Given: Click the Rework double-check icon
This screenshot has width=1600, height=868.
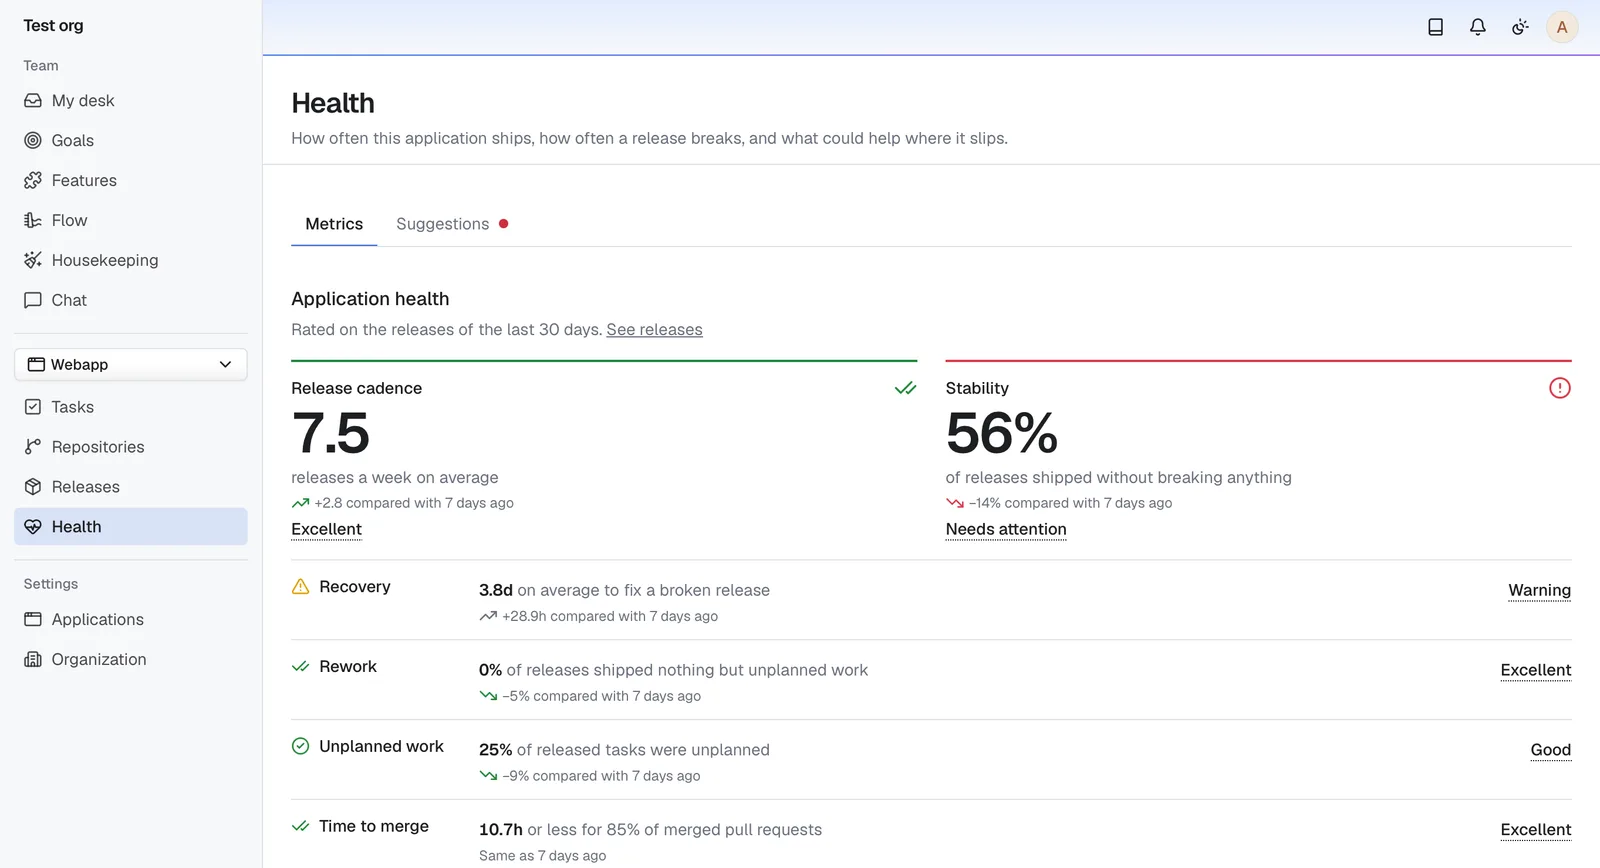Looking at the screenshot, I should tap(300, 667).
